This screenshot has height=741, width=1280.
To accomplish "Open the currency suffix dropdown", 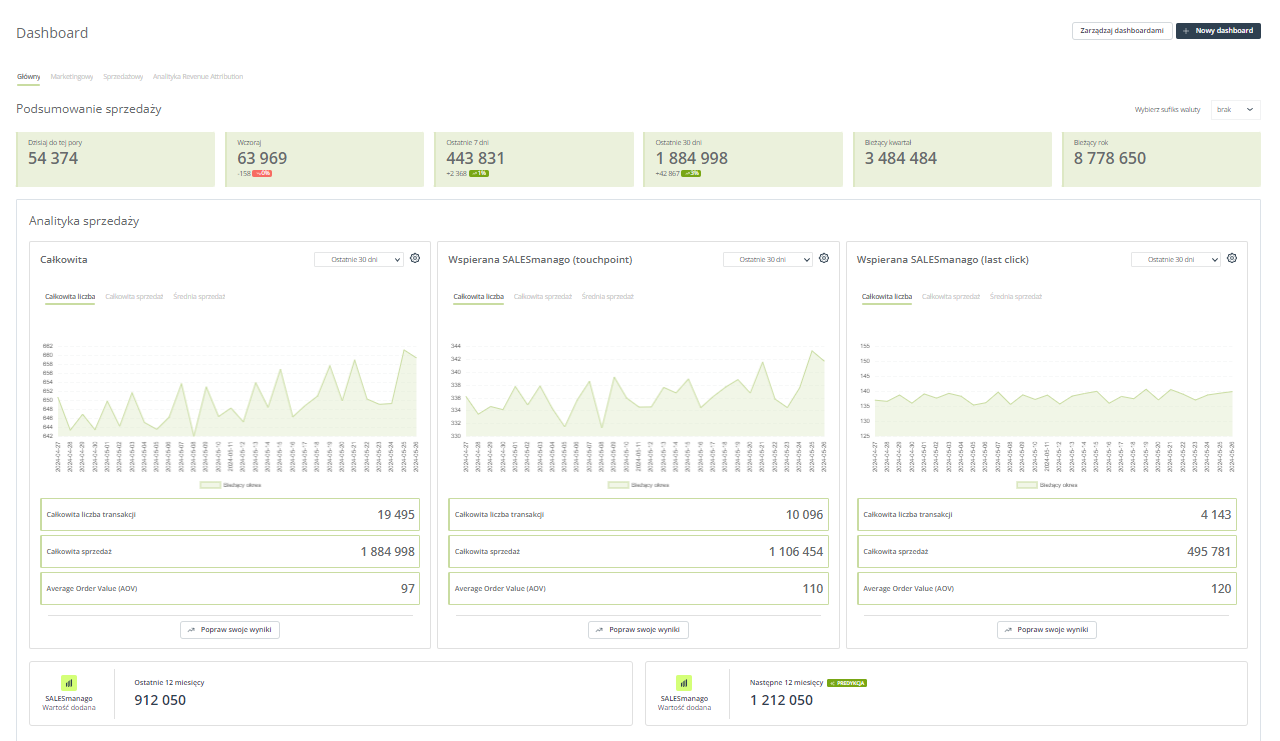I will (x=1236, y=109).
